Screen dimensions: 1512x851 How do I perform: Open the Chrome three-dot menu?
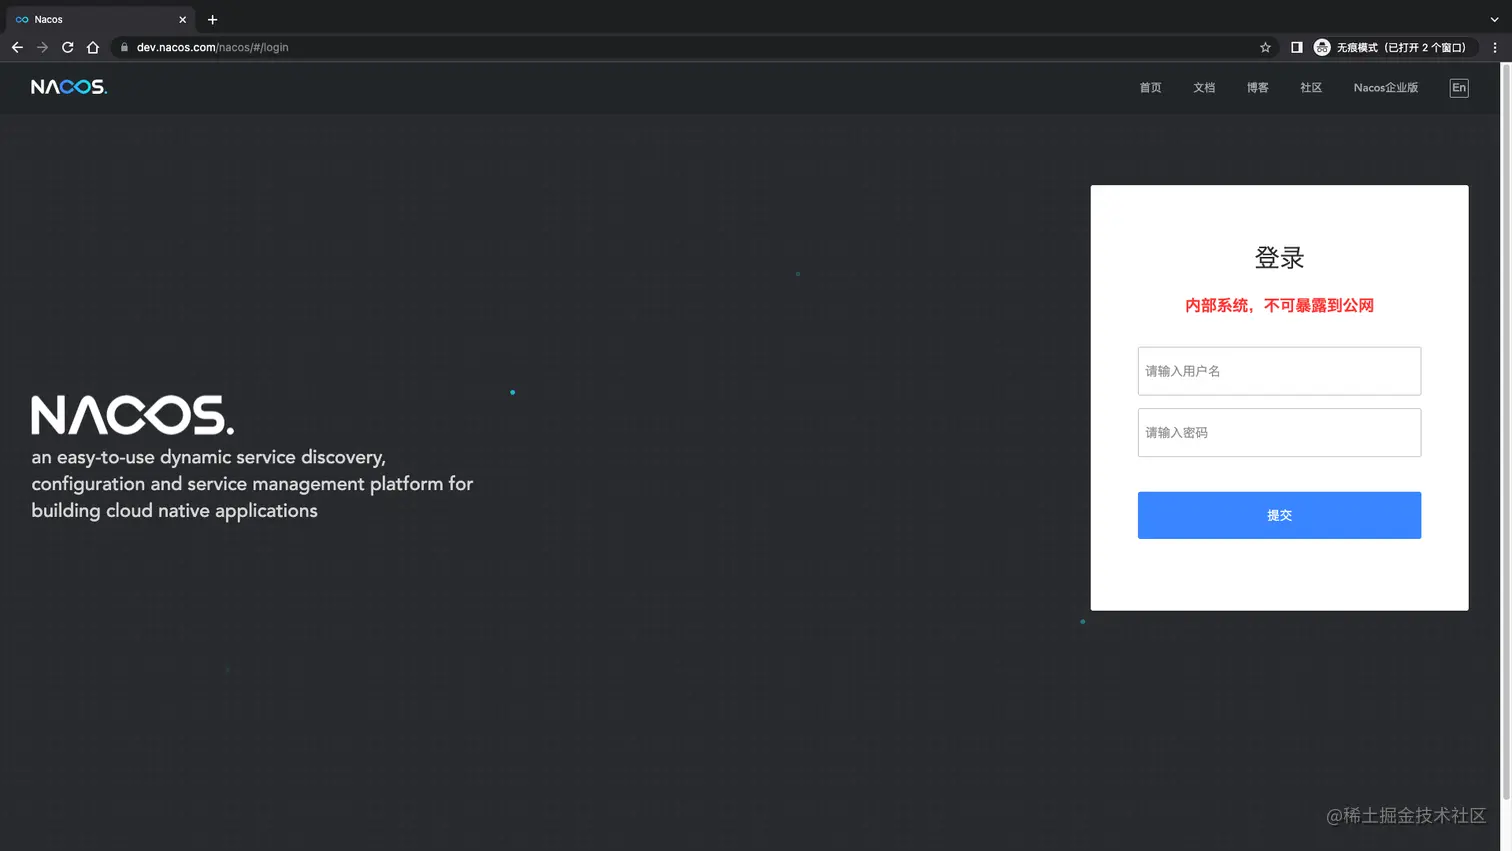(1495, 47)
